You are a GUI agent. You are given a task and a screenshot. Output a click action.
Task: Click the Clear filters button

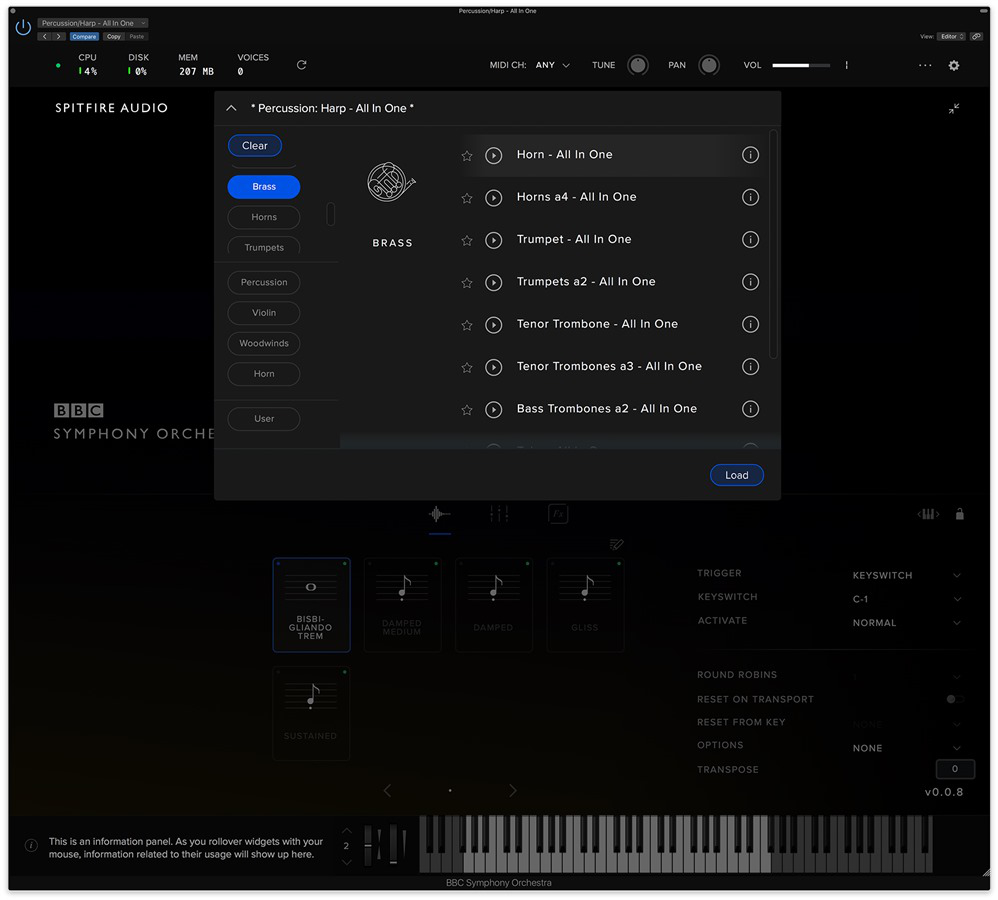click(255, 146)
